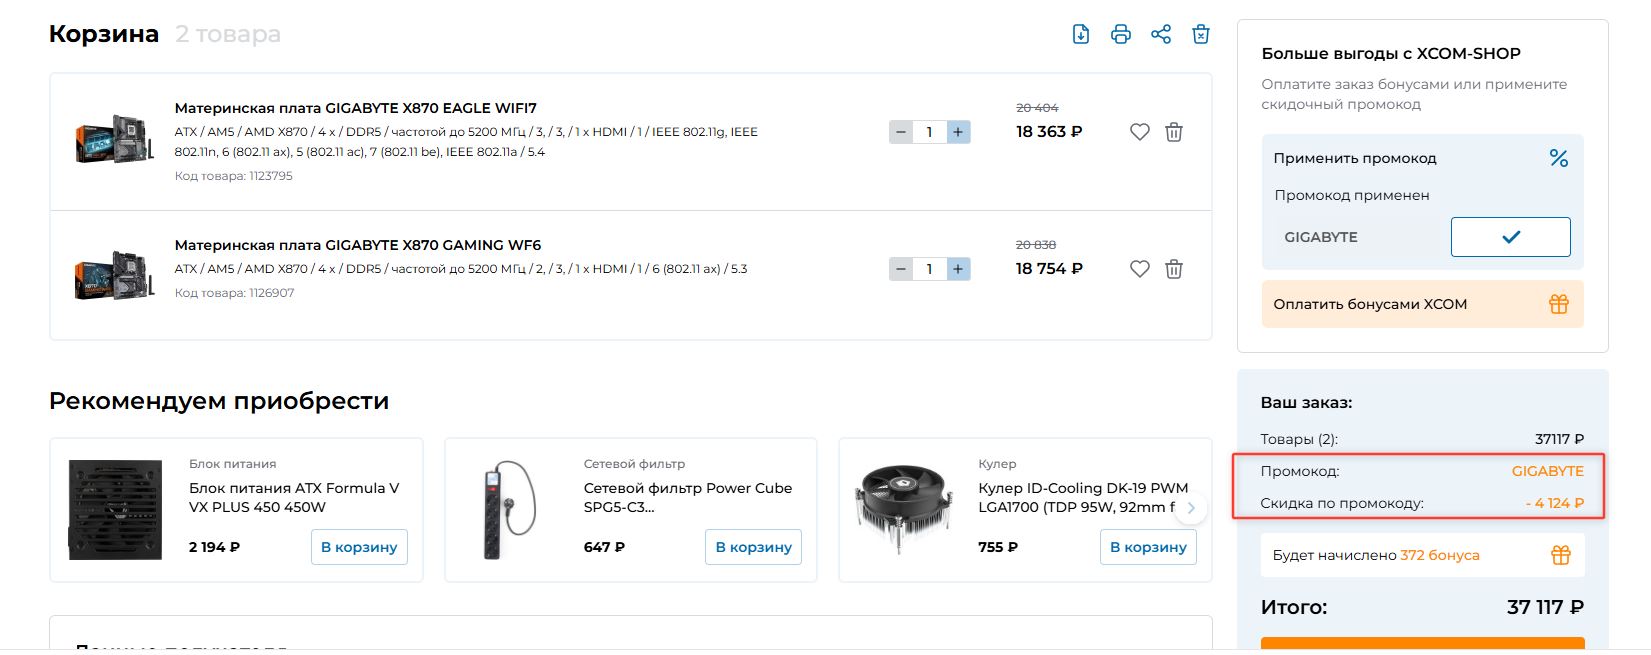Image resolution: width=1651 pixels, height=655 pixels.
Task: Delete X870 EAGLE WIFI7 from cart
Action: (1174, 132)
